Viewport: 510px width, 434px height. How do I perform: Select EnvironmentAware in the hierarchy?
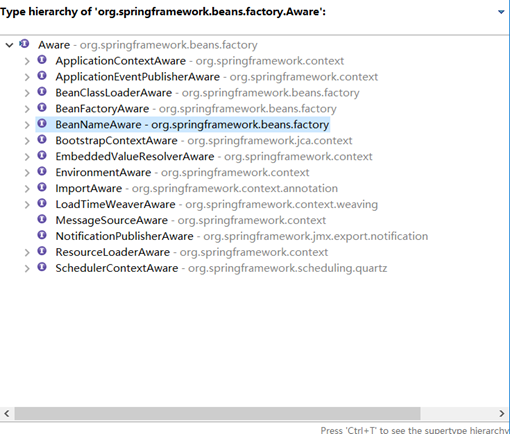click(x=182, y=173)
